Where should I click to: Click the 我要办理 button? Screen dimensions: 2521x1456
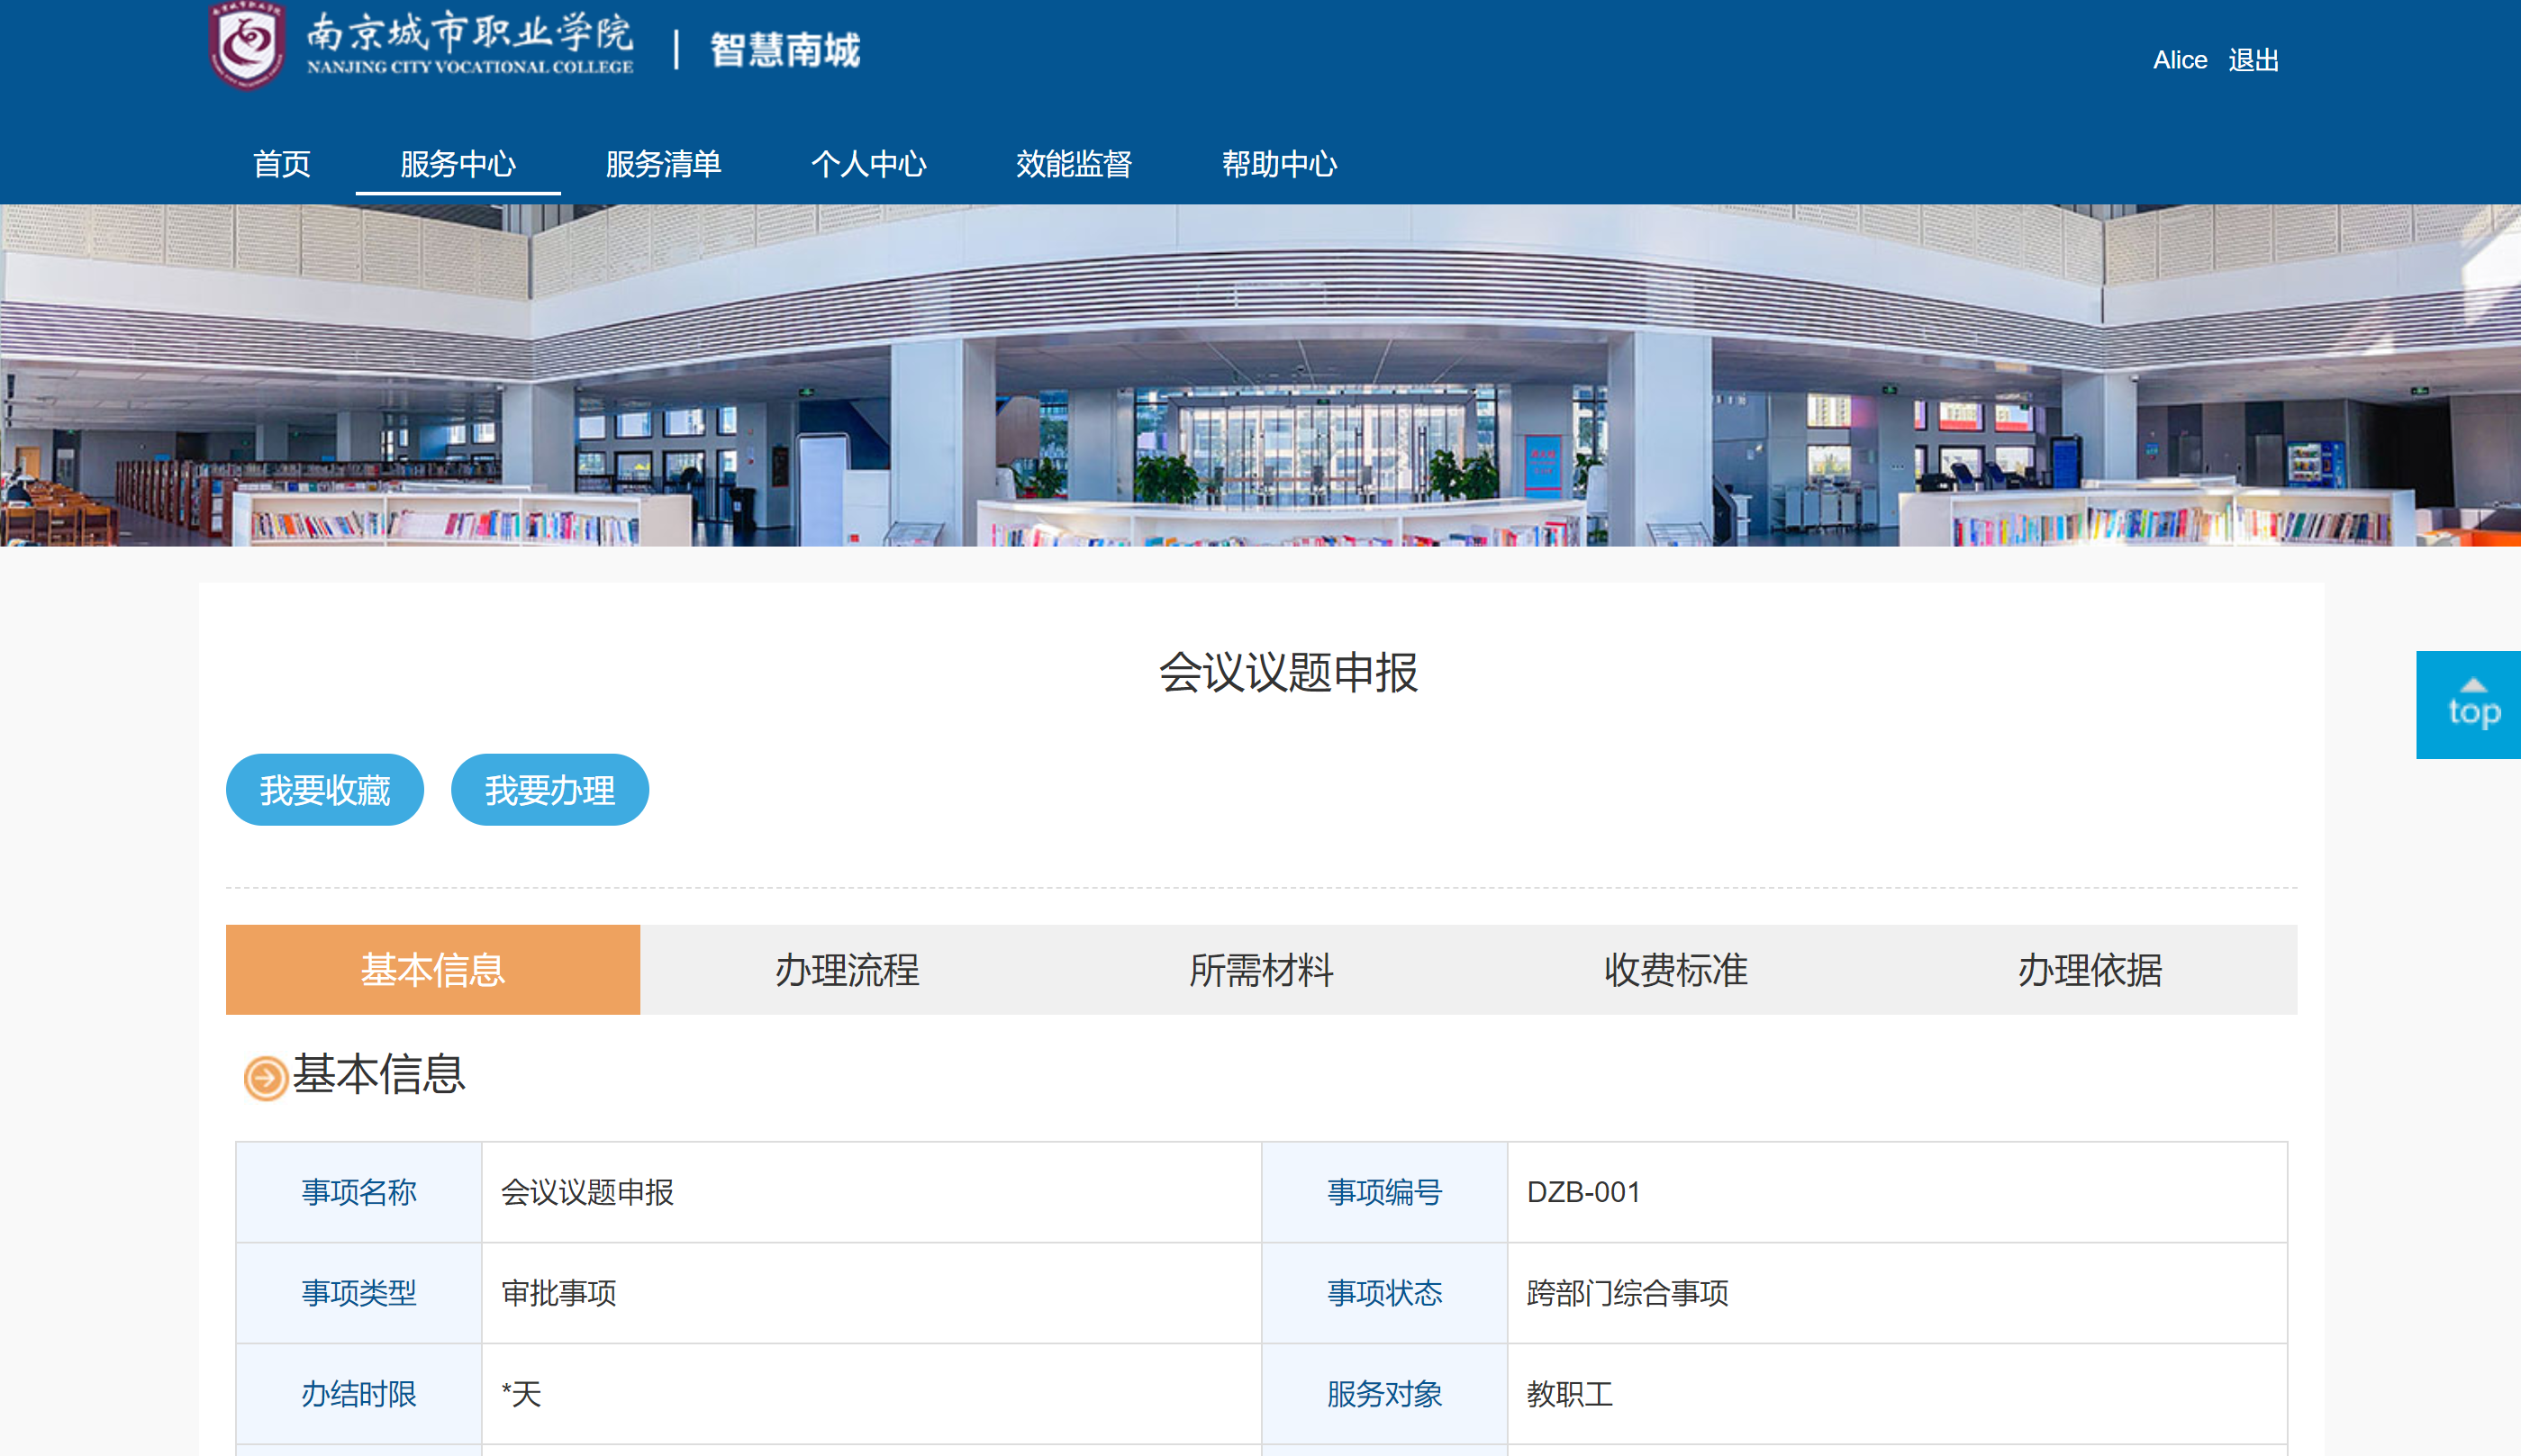pos(550,789)
